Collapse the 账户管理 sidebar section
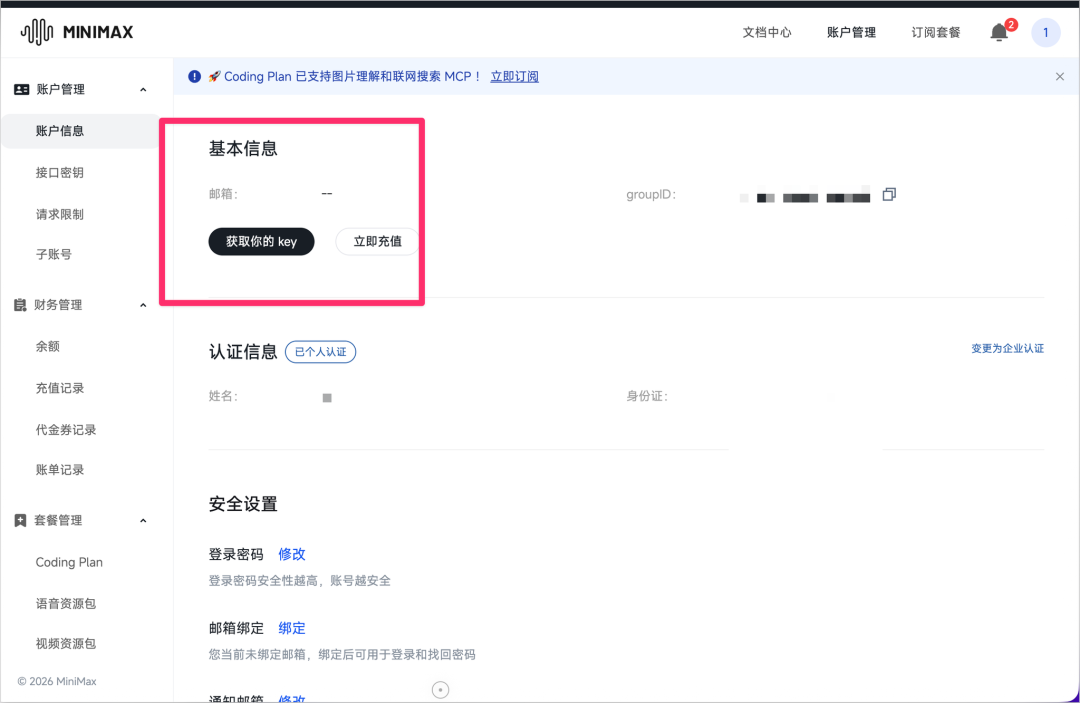This screenshot has width=1080, height=703. (x=142, y=88)
